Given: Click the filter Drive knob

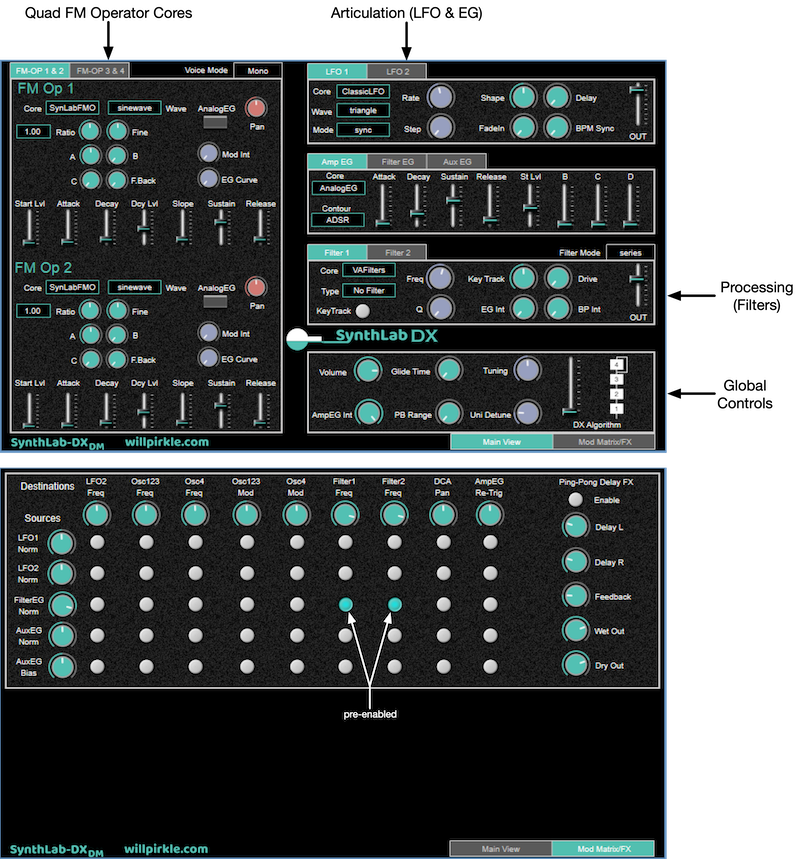Looking at the screenshot, I should 558,278.
